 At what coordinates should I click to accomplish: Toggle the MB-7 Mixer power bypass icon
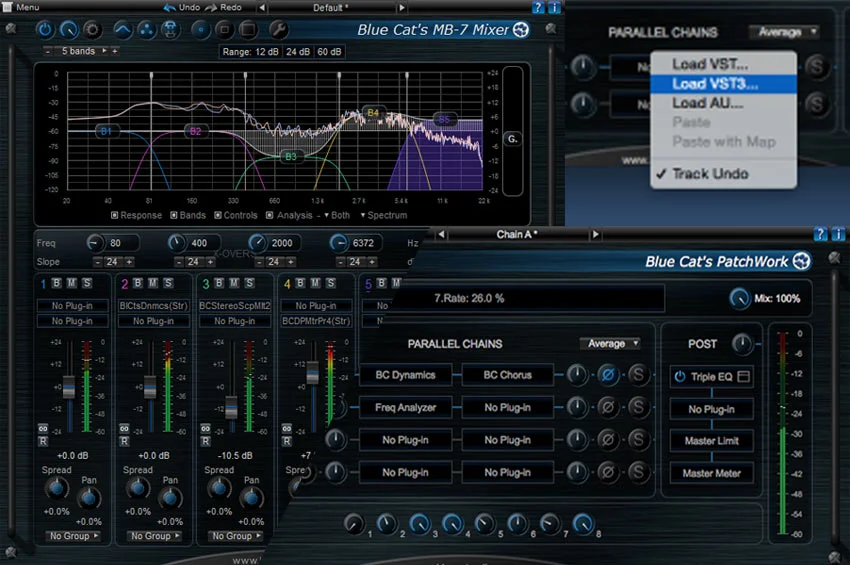pyautogui.click(x=44, y=29)
